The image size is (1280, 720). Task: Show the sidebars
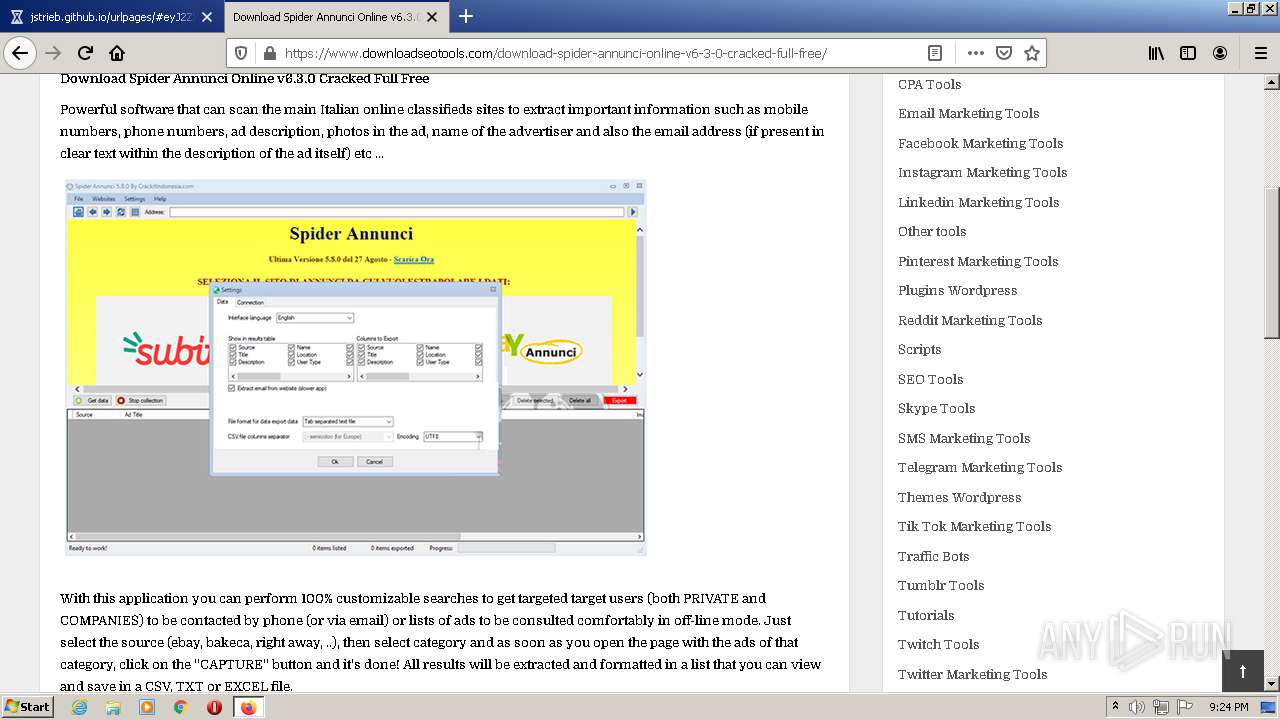1188,53
